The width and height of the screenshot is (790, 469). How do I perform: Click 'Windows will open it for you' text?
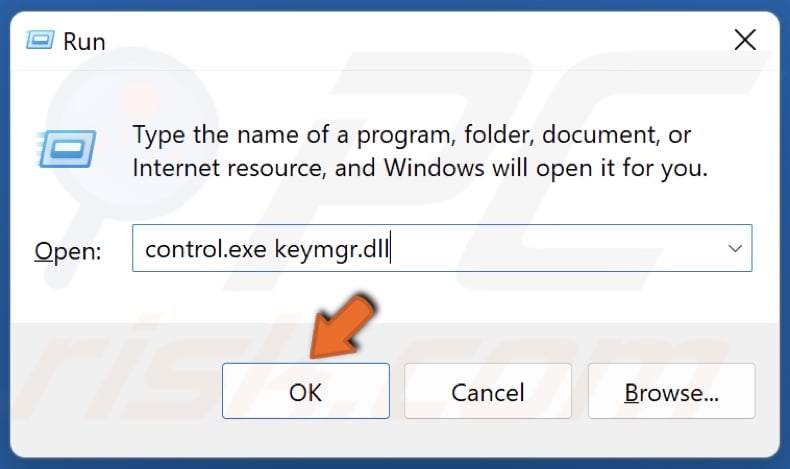pos(546,168)
